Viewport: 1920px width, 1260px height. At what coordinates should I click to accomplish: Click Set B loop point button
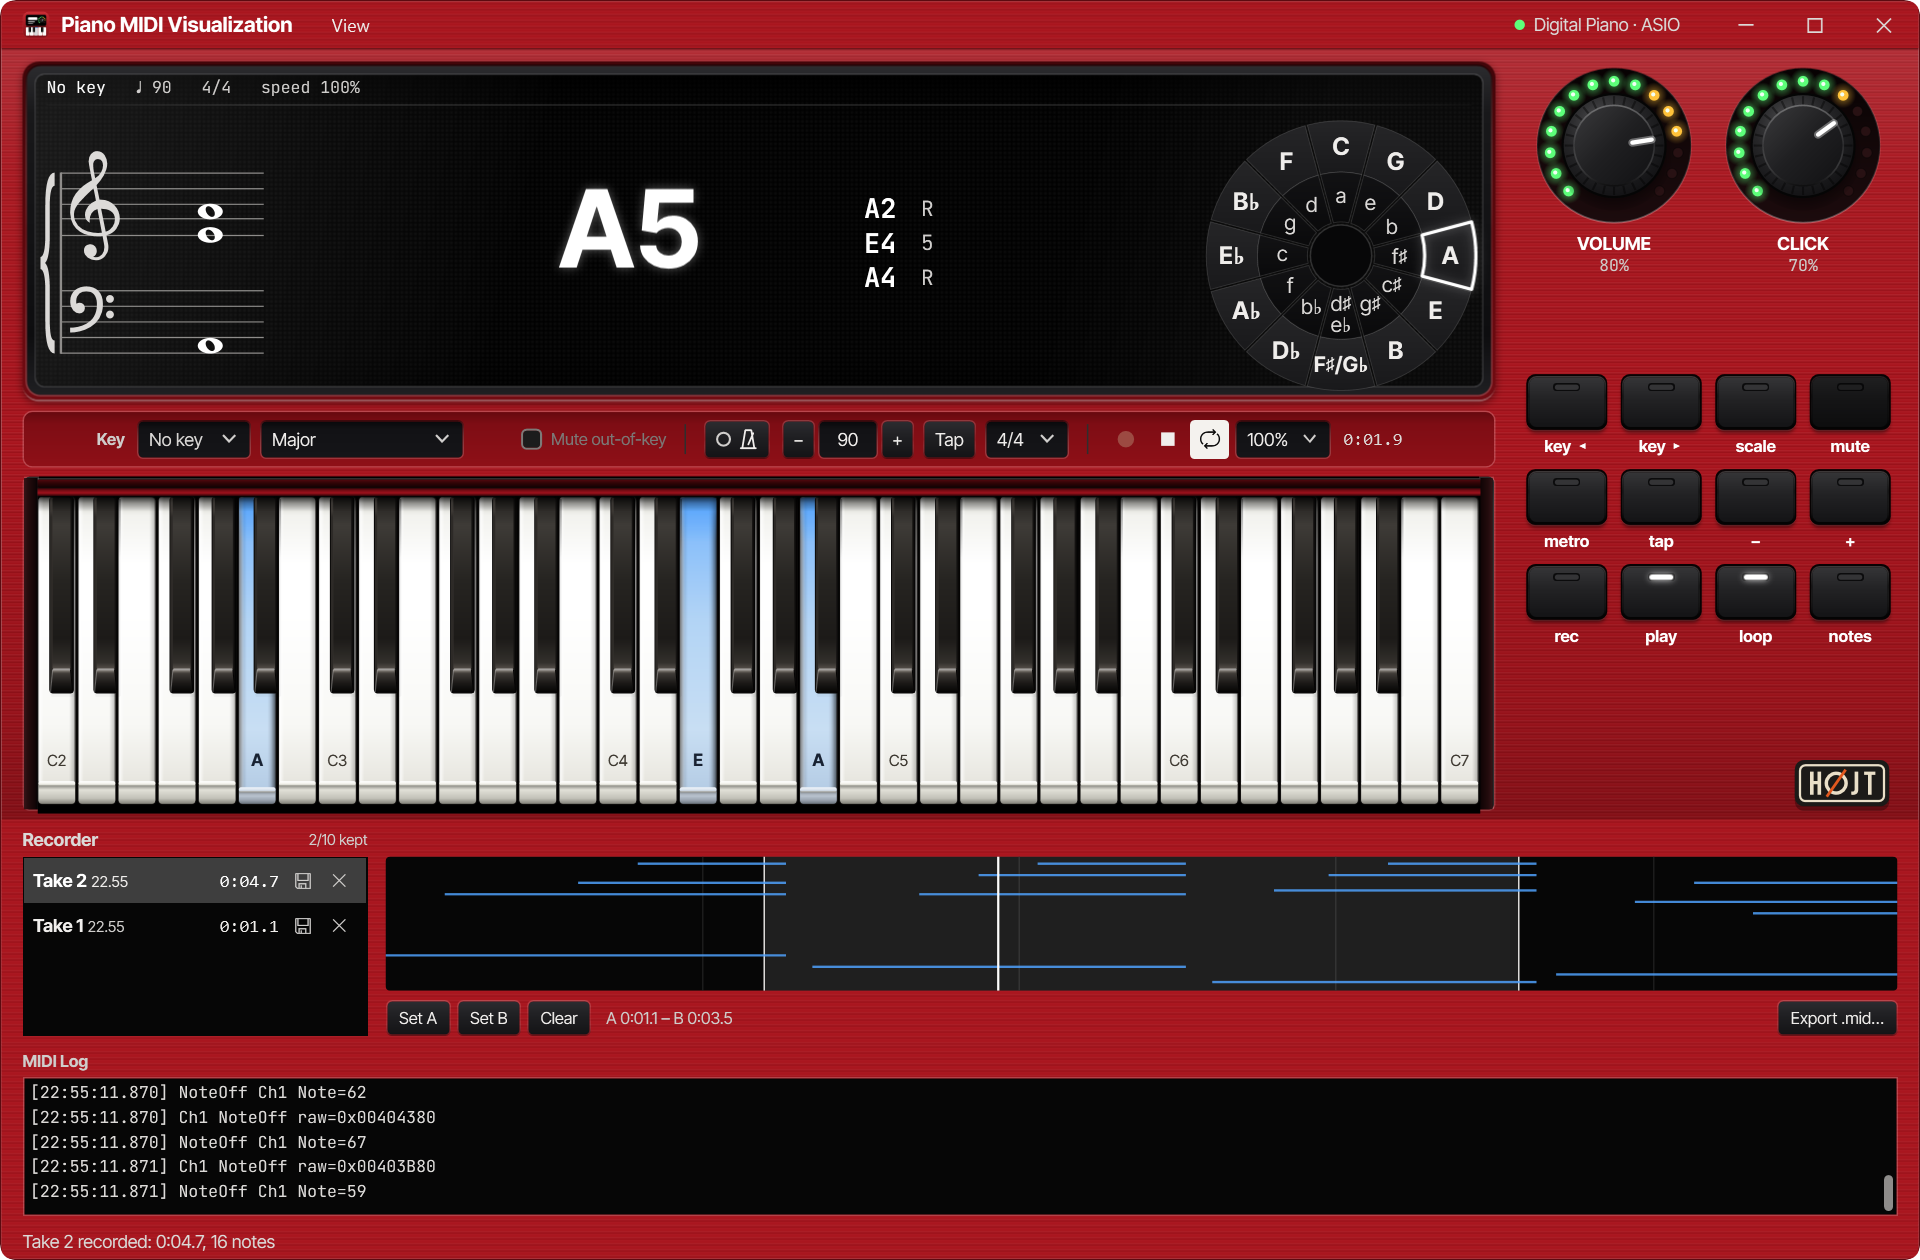(x=489, y=1018)
